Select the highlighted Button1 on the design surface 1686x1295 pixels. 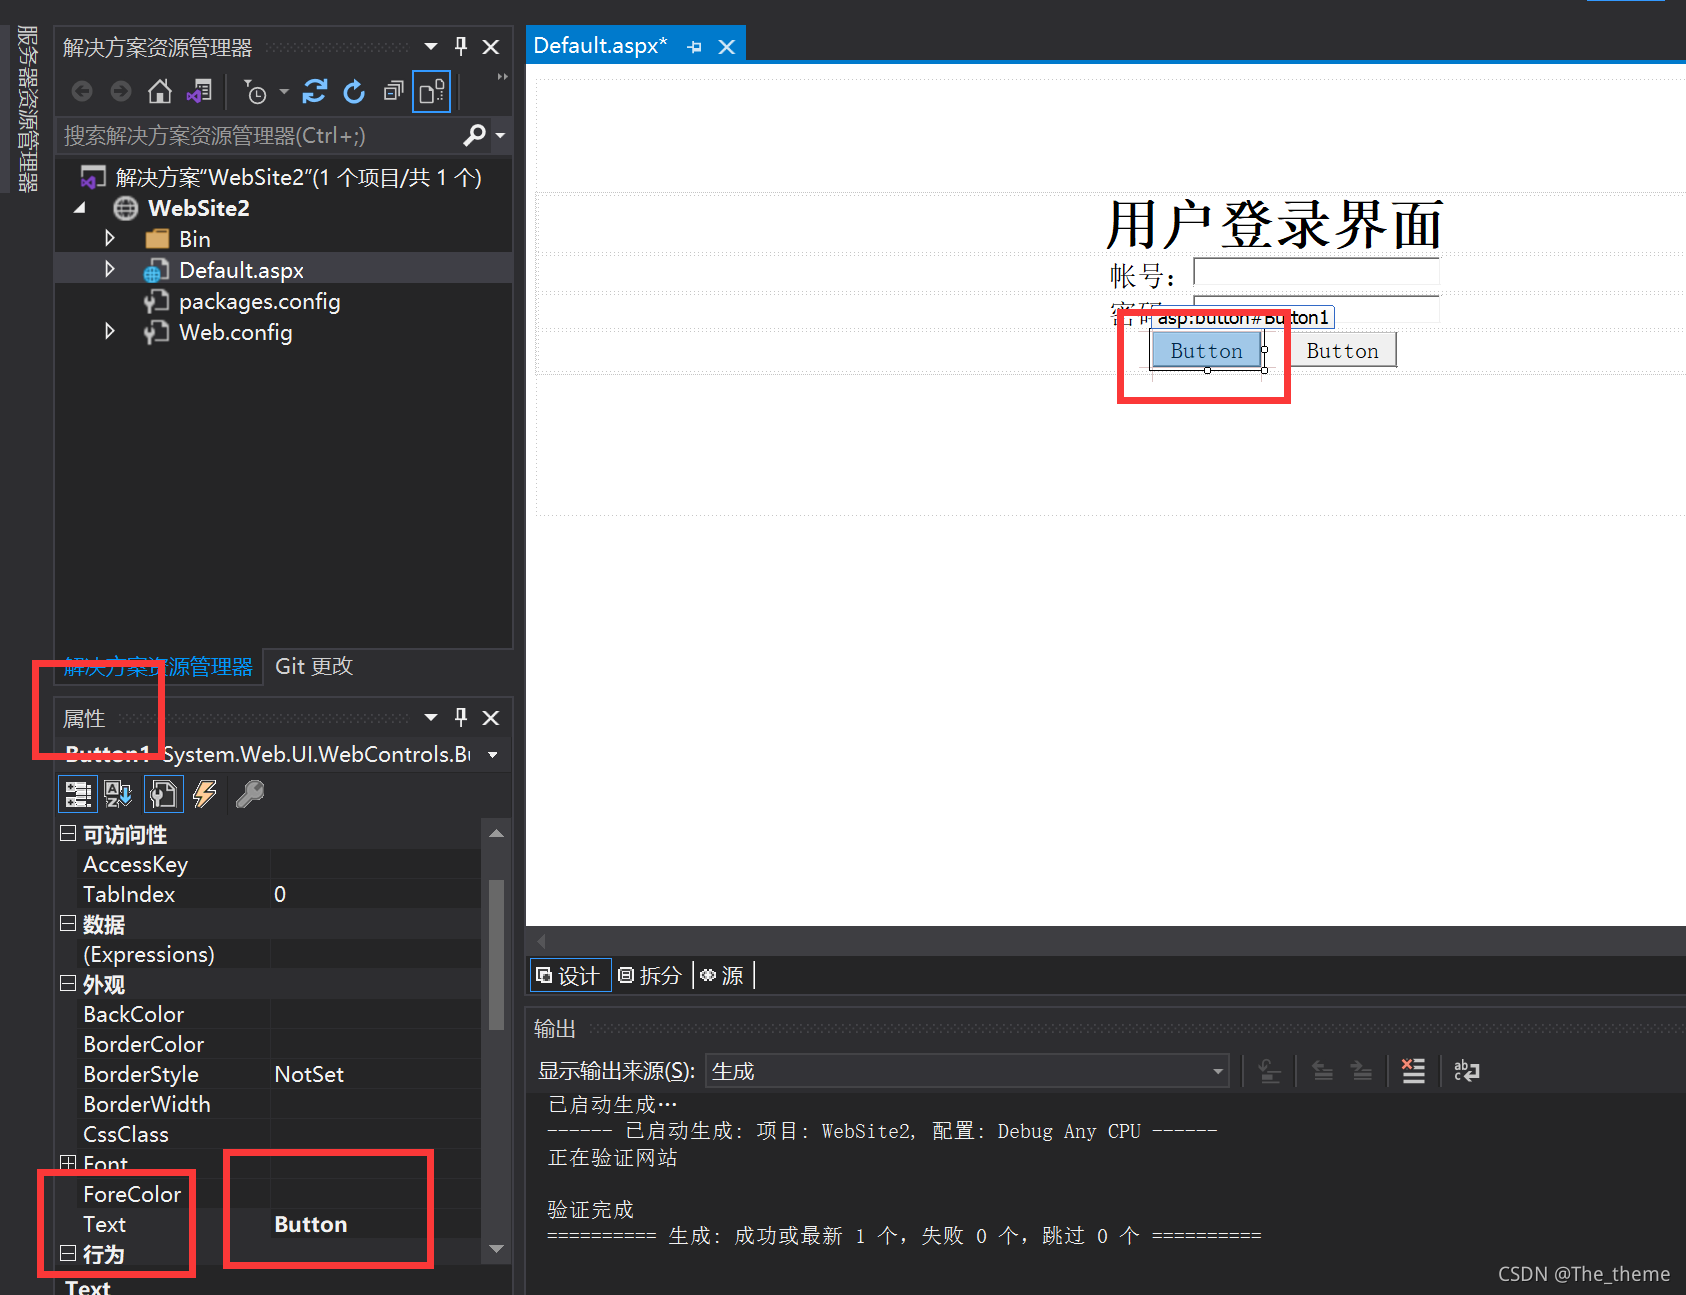point(1206,351)
